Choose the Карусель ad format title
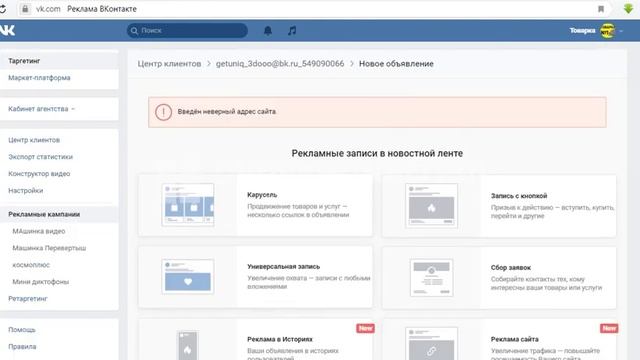The width and height of the screenshot is (640, 360). (x=262, y=195)
